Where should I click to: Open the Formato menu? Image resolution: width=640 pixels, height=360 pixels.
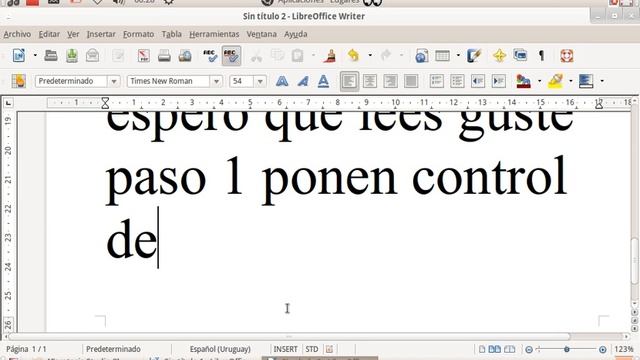pos(138,34)
